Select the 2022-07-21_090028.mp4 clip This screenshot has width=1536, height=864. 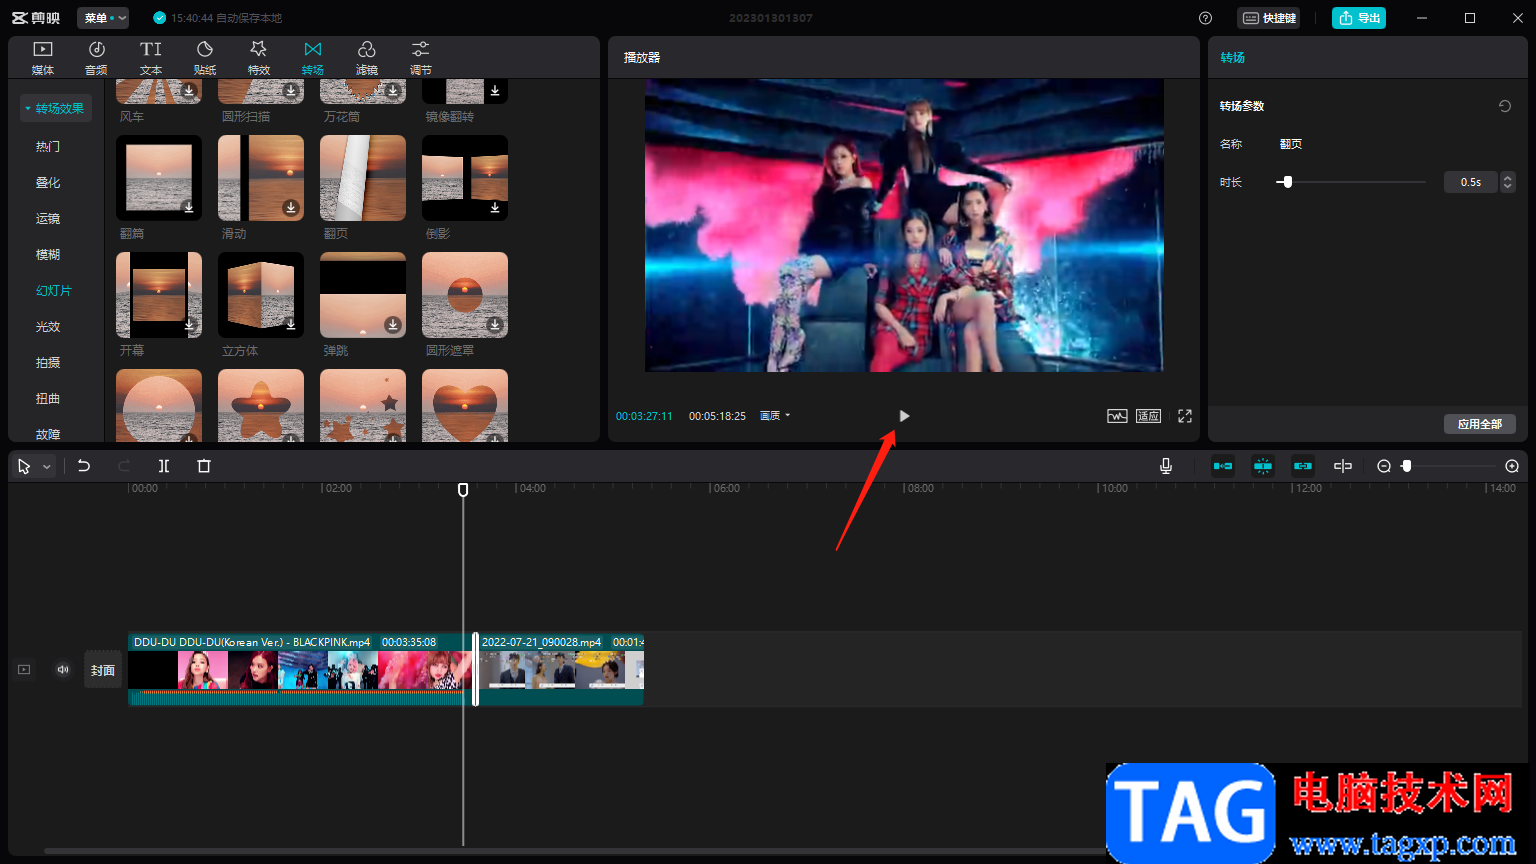click(x=561, y=669)
